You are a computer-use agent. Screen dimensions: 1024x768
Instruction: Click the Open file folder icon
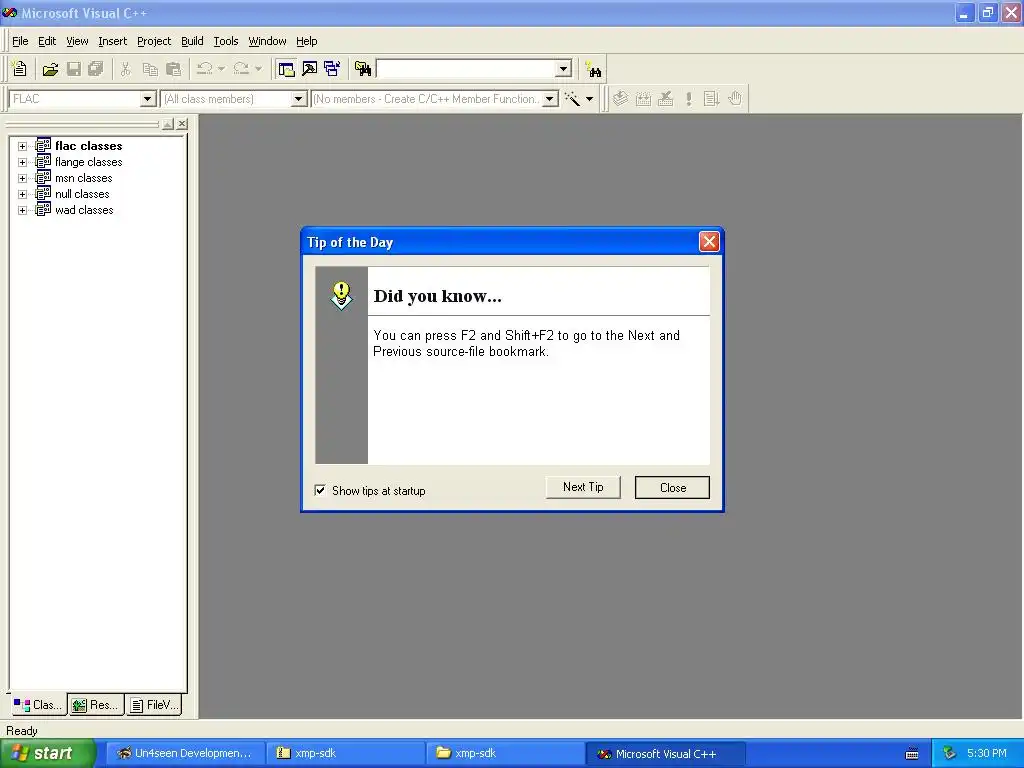(x=50, y=69)
